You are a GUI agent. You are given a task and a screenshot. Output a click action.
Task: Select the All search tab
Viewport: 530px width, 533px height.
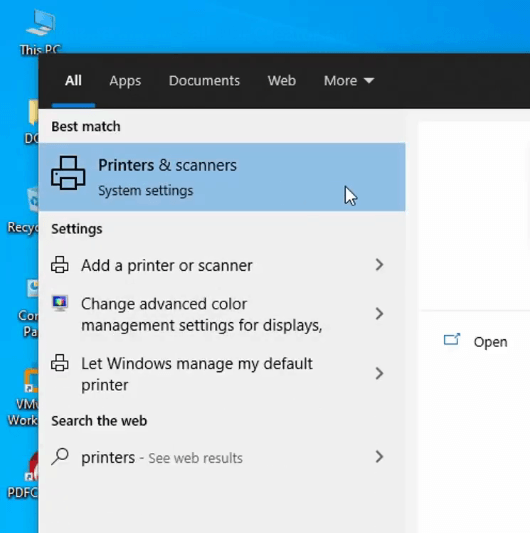tap(73, 81)
